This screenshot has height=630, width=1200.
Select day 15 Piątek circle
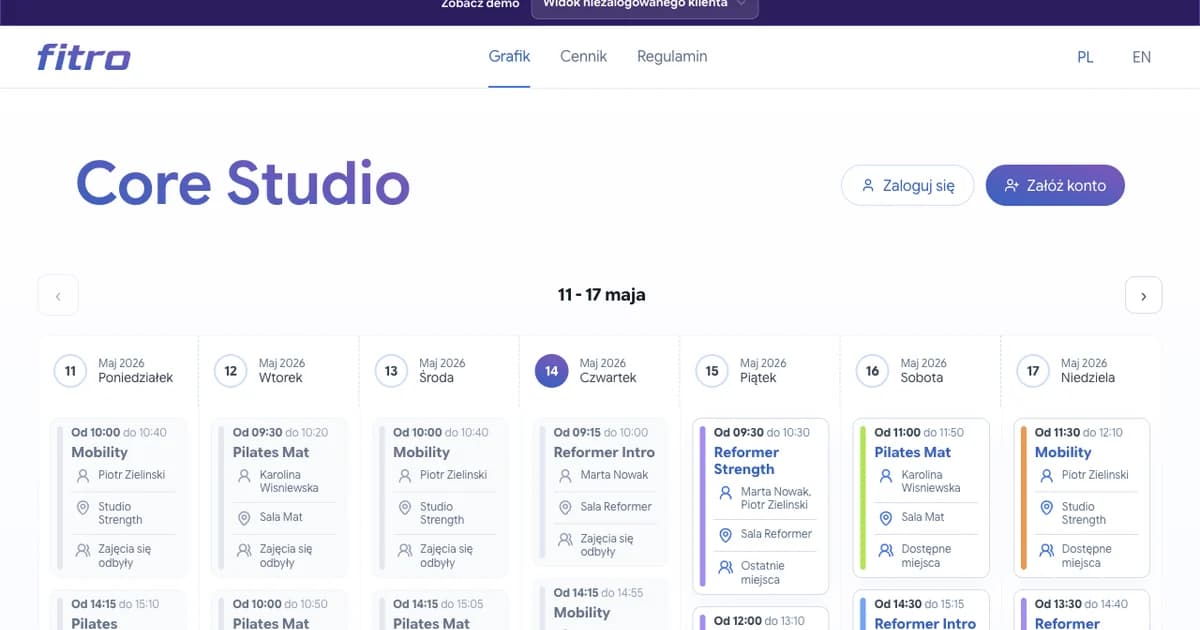coord(712,371)
